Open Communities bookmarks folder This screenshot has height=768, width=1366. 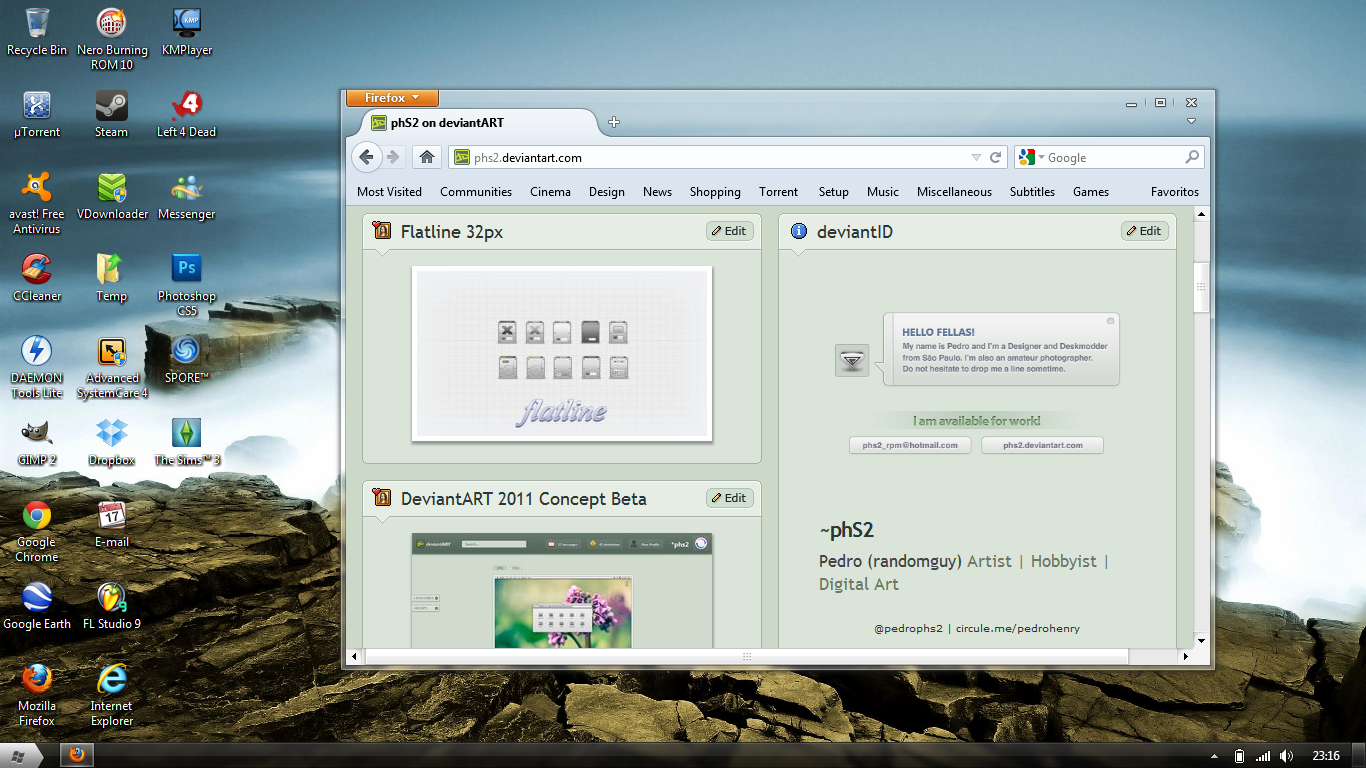(x=476, y=192)
